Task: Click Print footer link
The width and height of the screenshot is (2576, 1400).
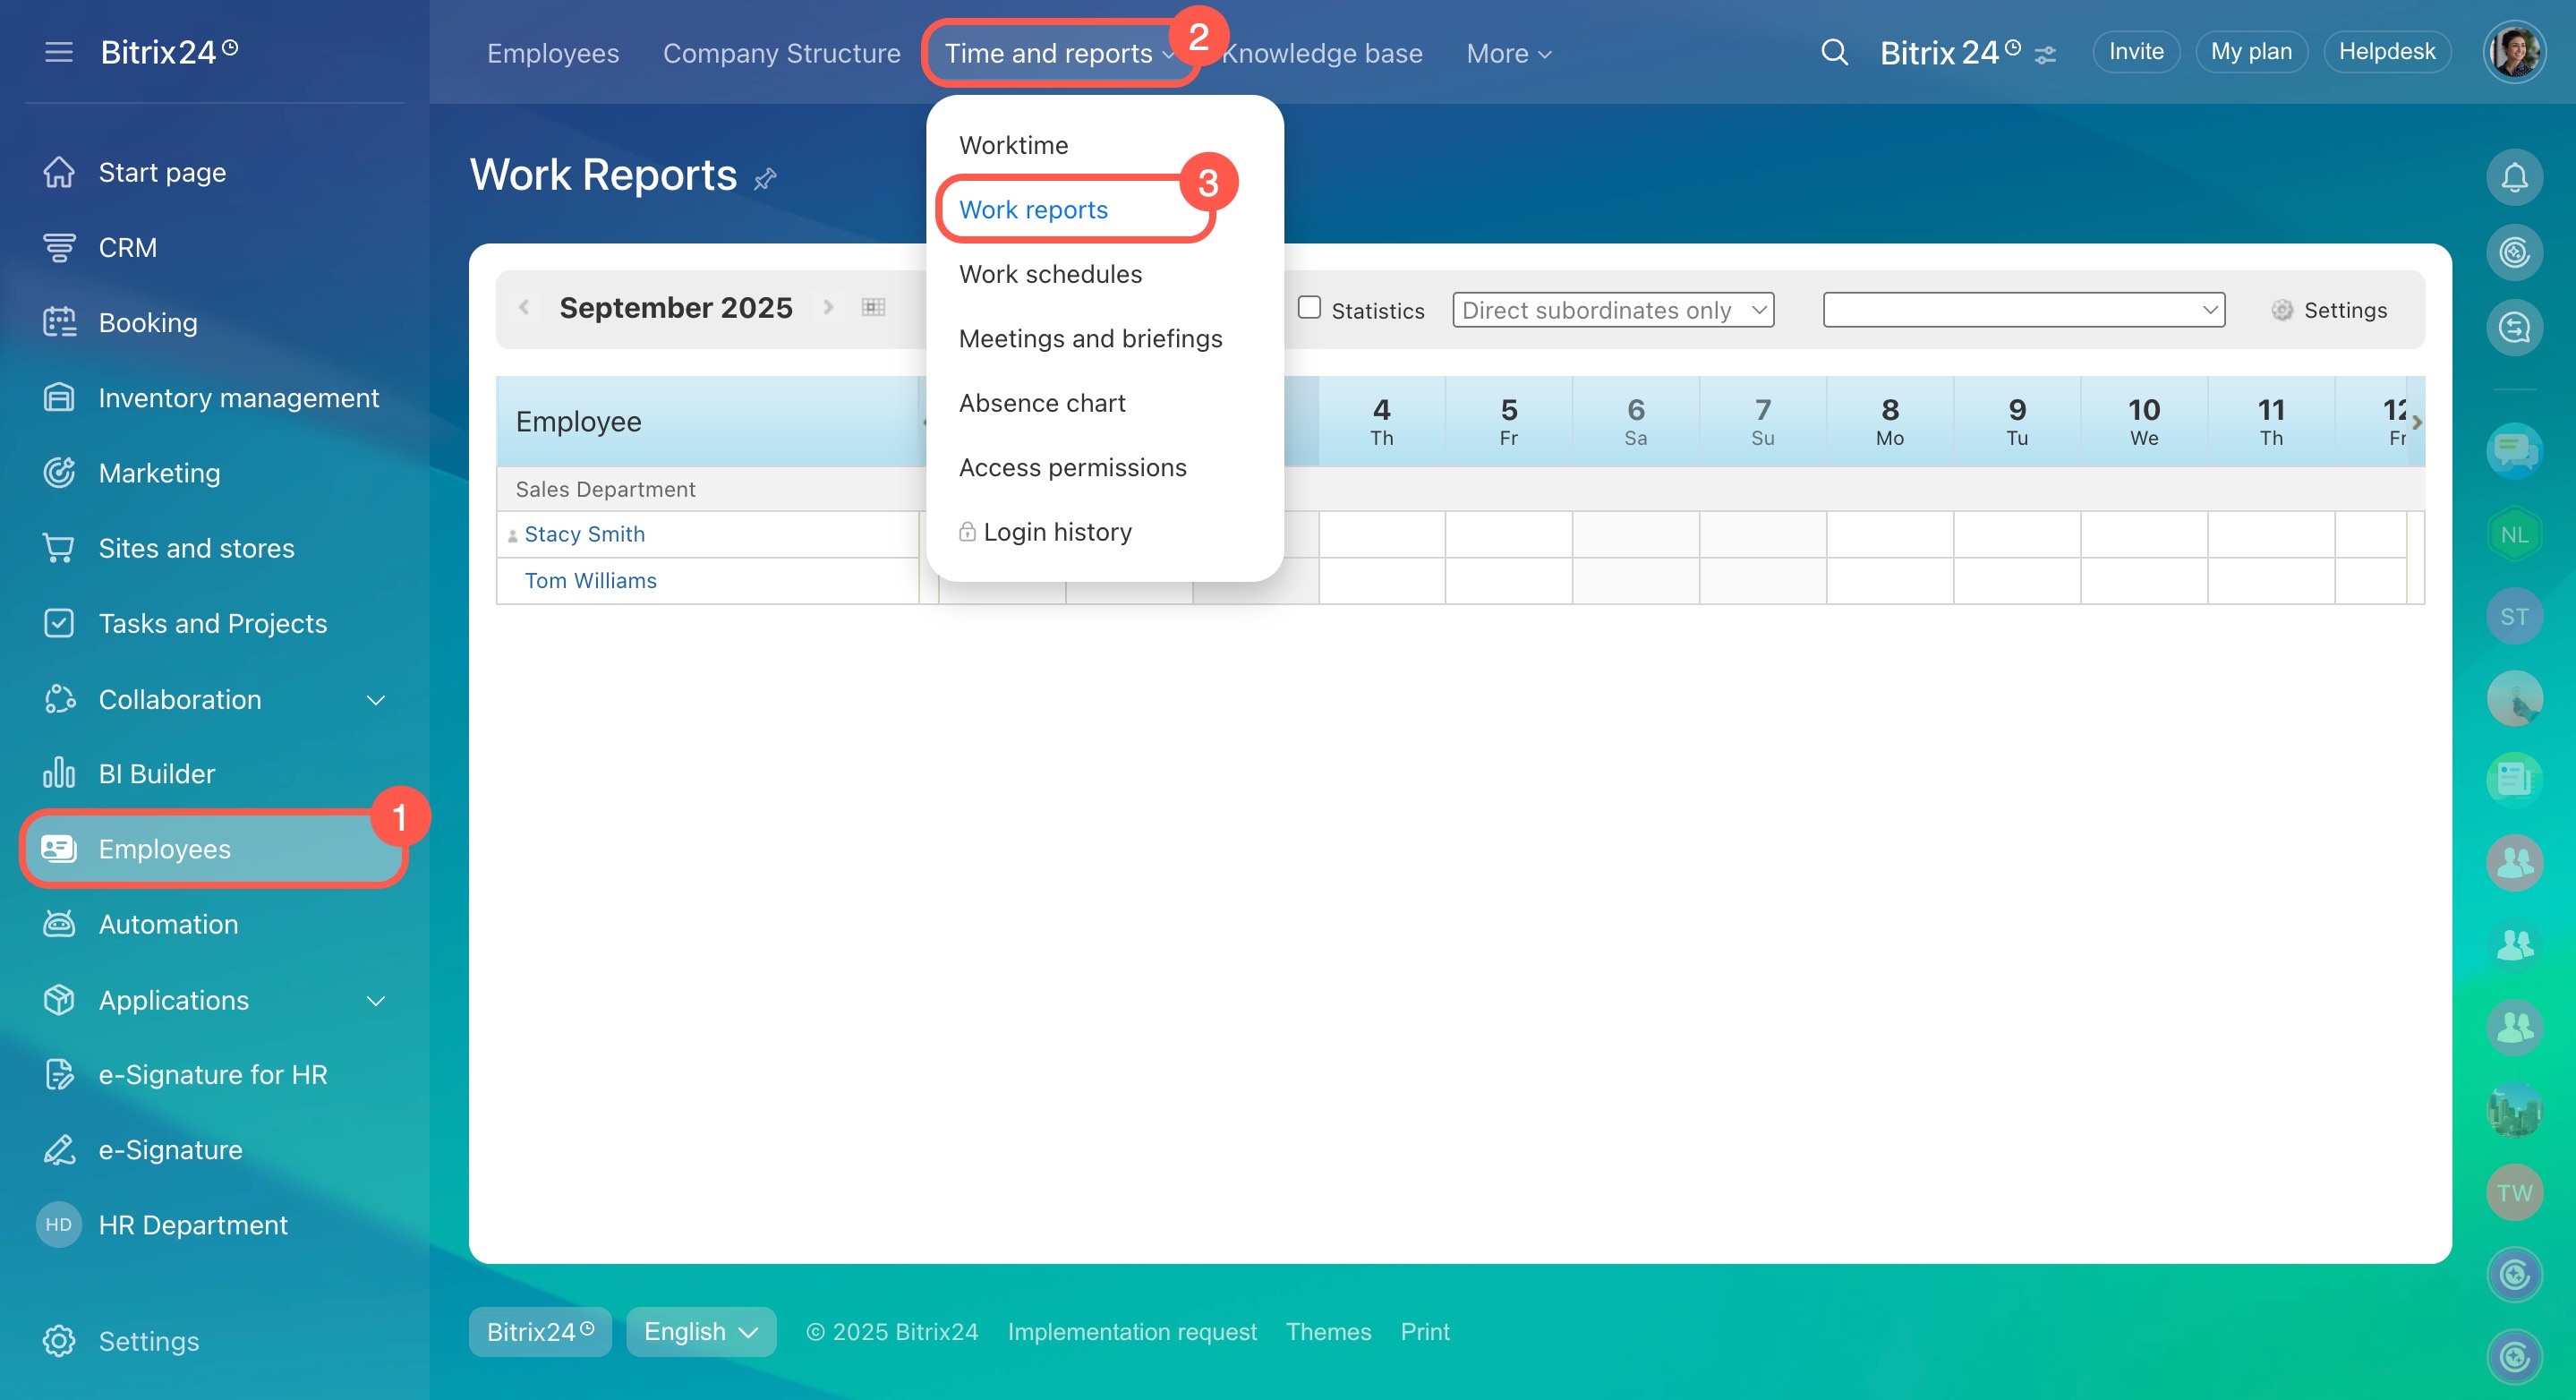Action: (x=1424, y=1331)
